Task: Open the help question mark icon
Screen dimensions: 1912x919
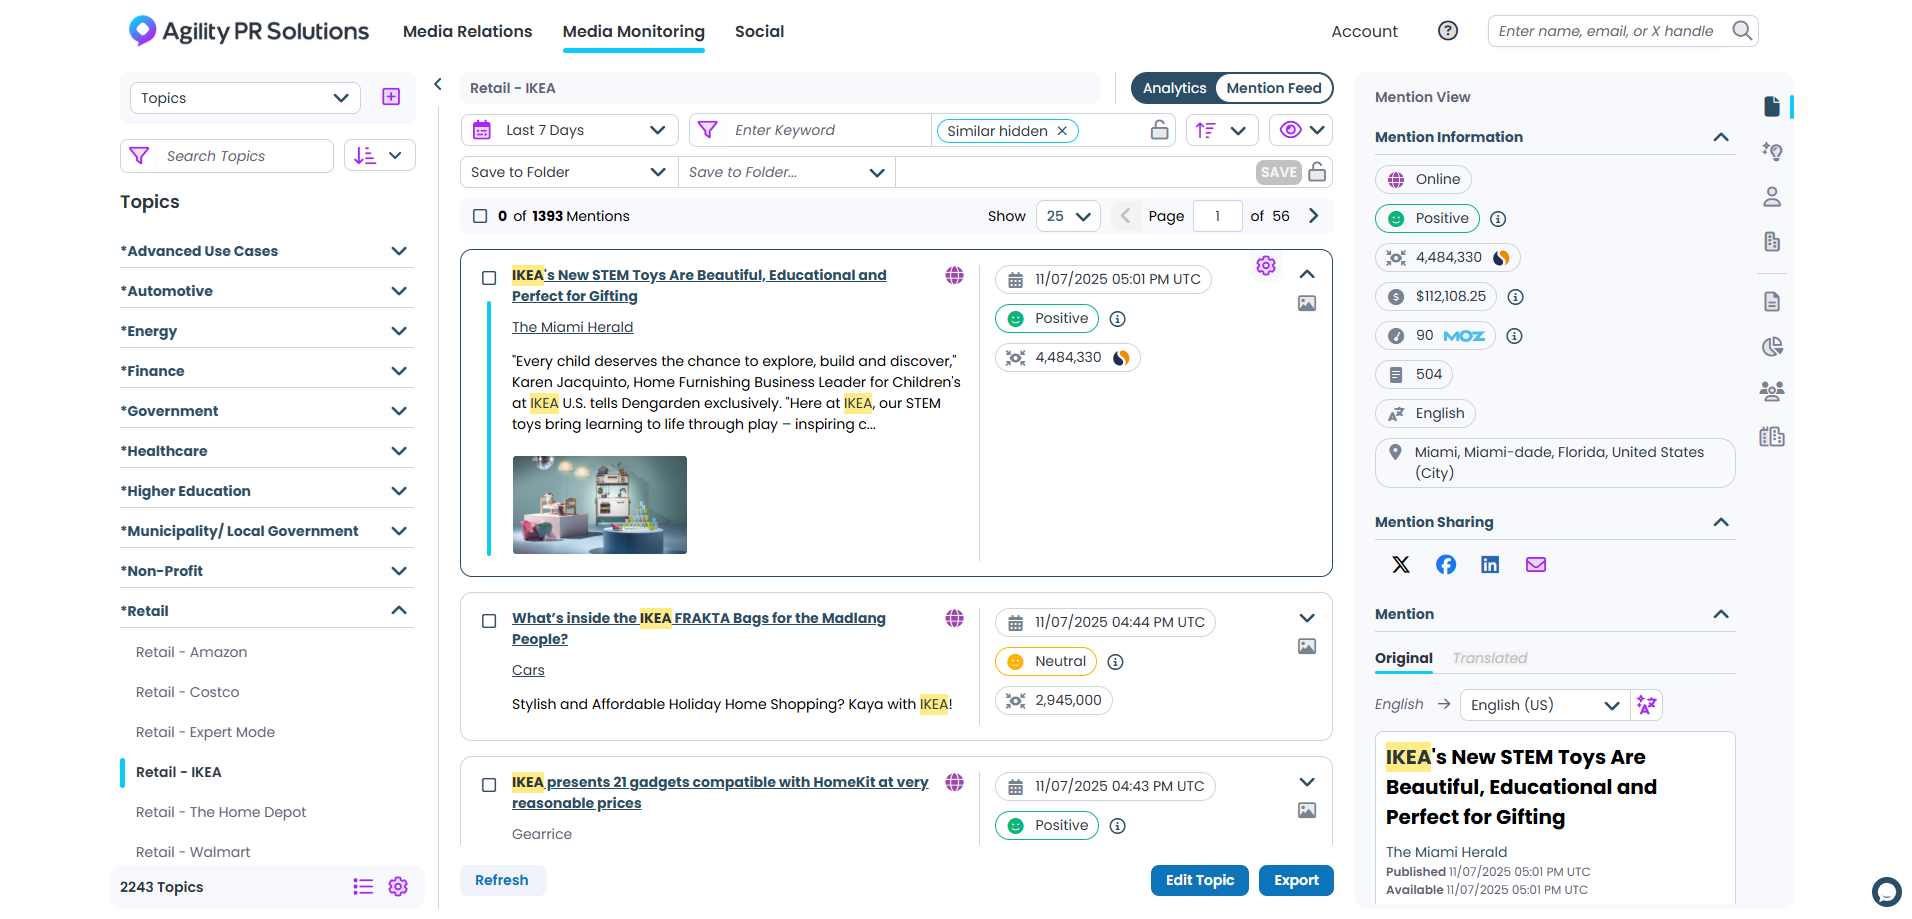Action: tap(1447, 31)
